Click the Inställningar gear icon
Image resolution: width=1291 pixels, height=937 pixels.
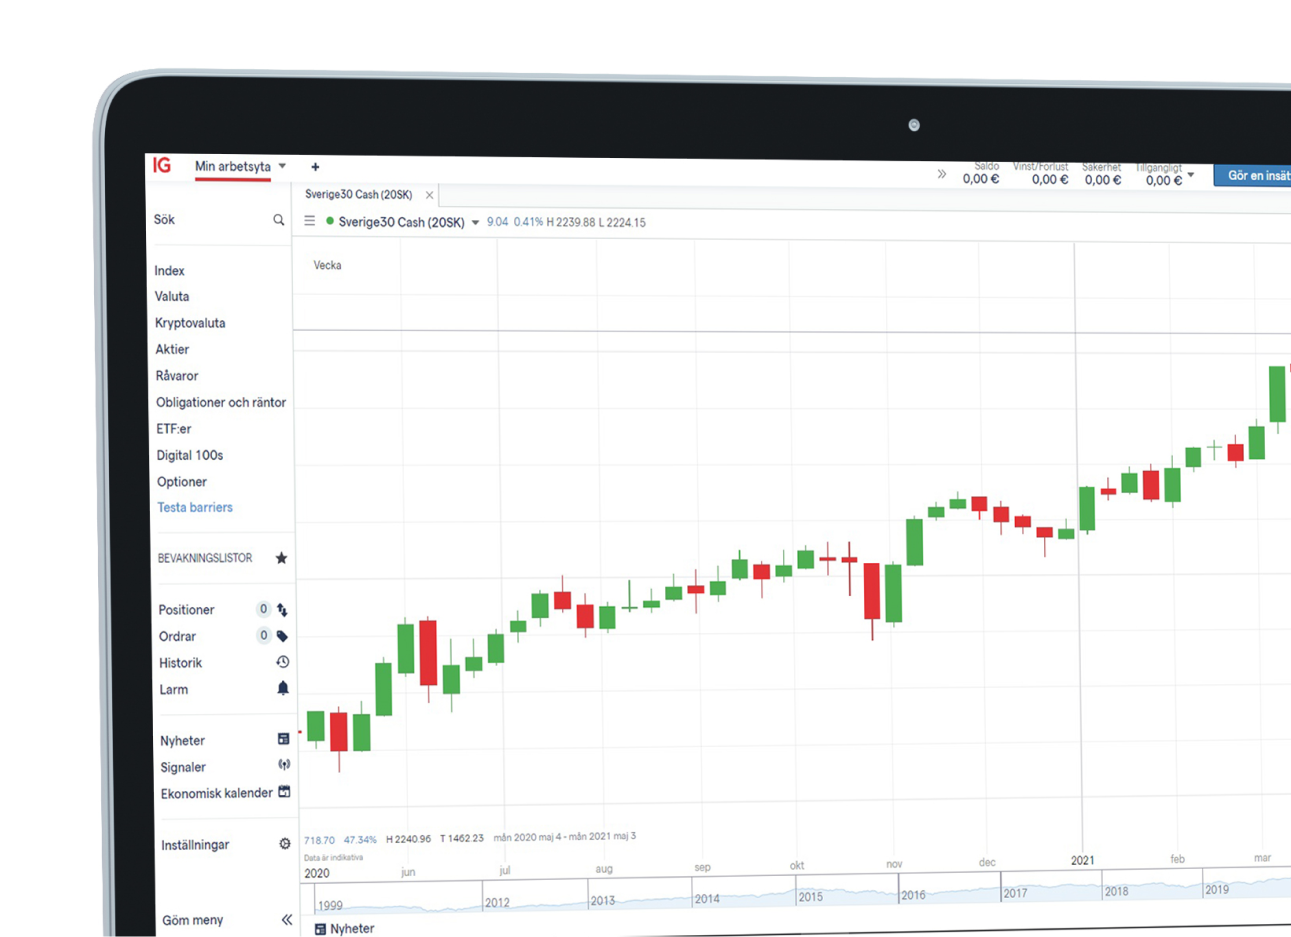coord(285,844)
